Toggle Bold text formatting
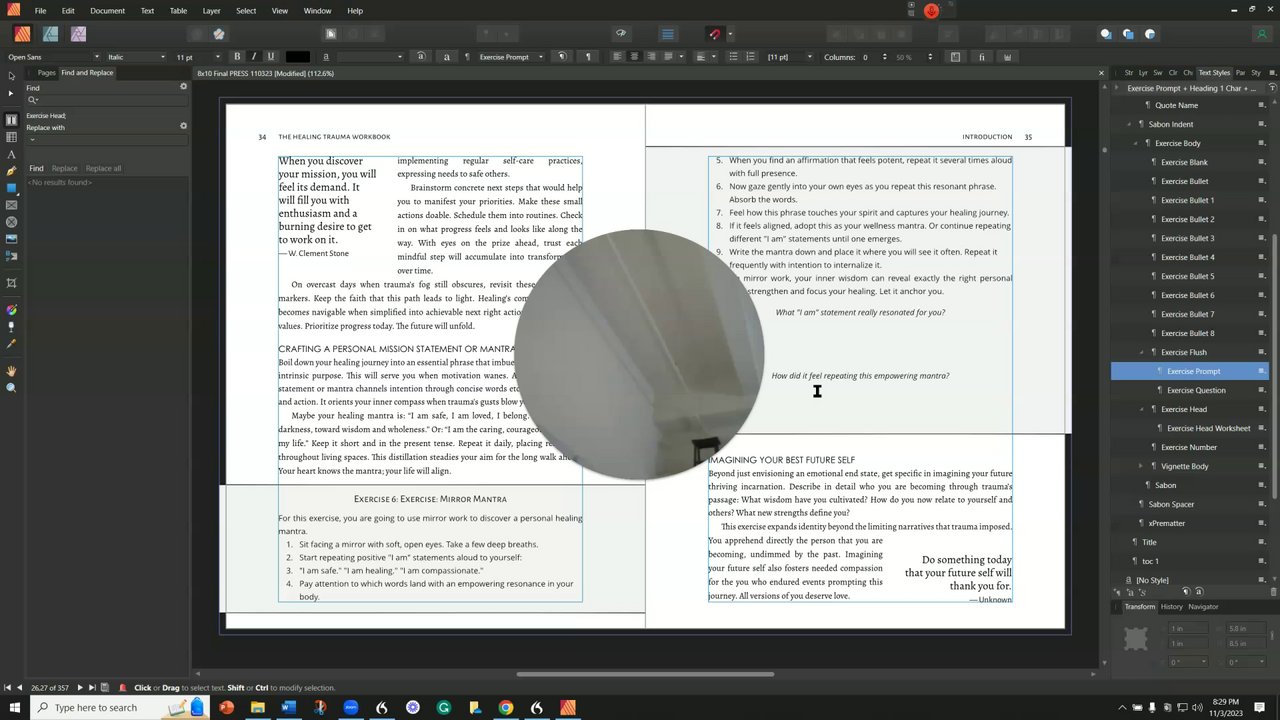The height and width of the screenshot is (720, 1280). pyautogui.click(x=237, y=57)
